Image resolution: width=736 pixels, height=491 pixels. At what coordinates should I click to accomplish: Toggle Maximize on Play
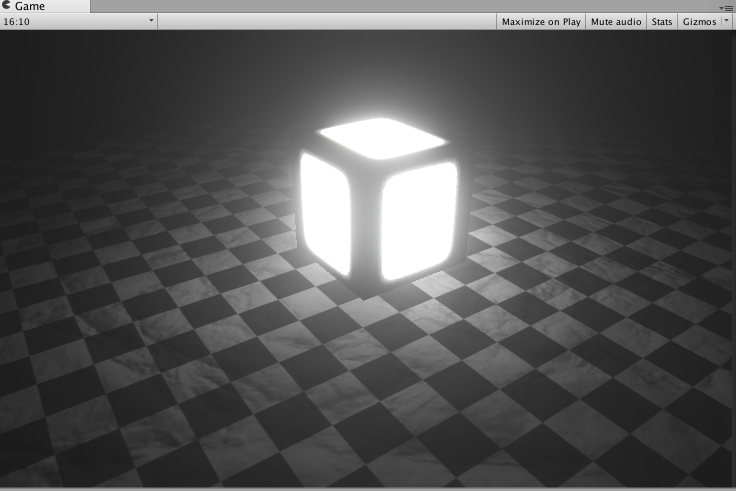541,22
